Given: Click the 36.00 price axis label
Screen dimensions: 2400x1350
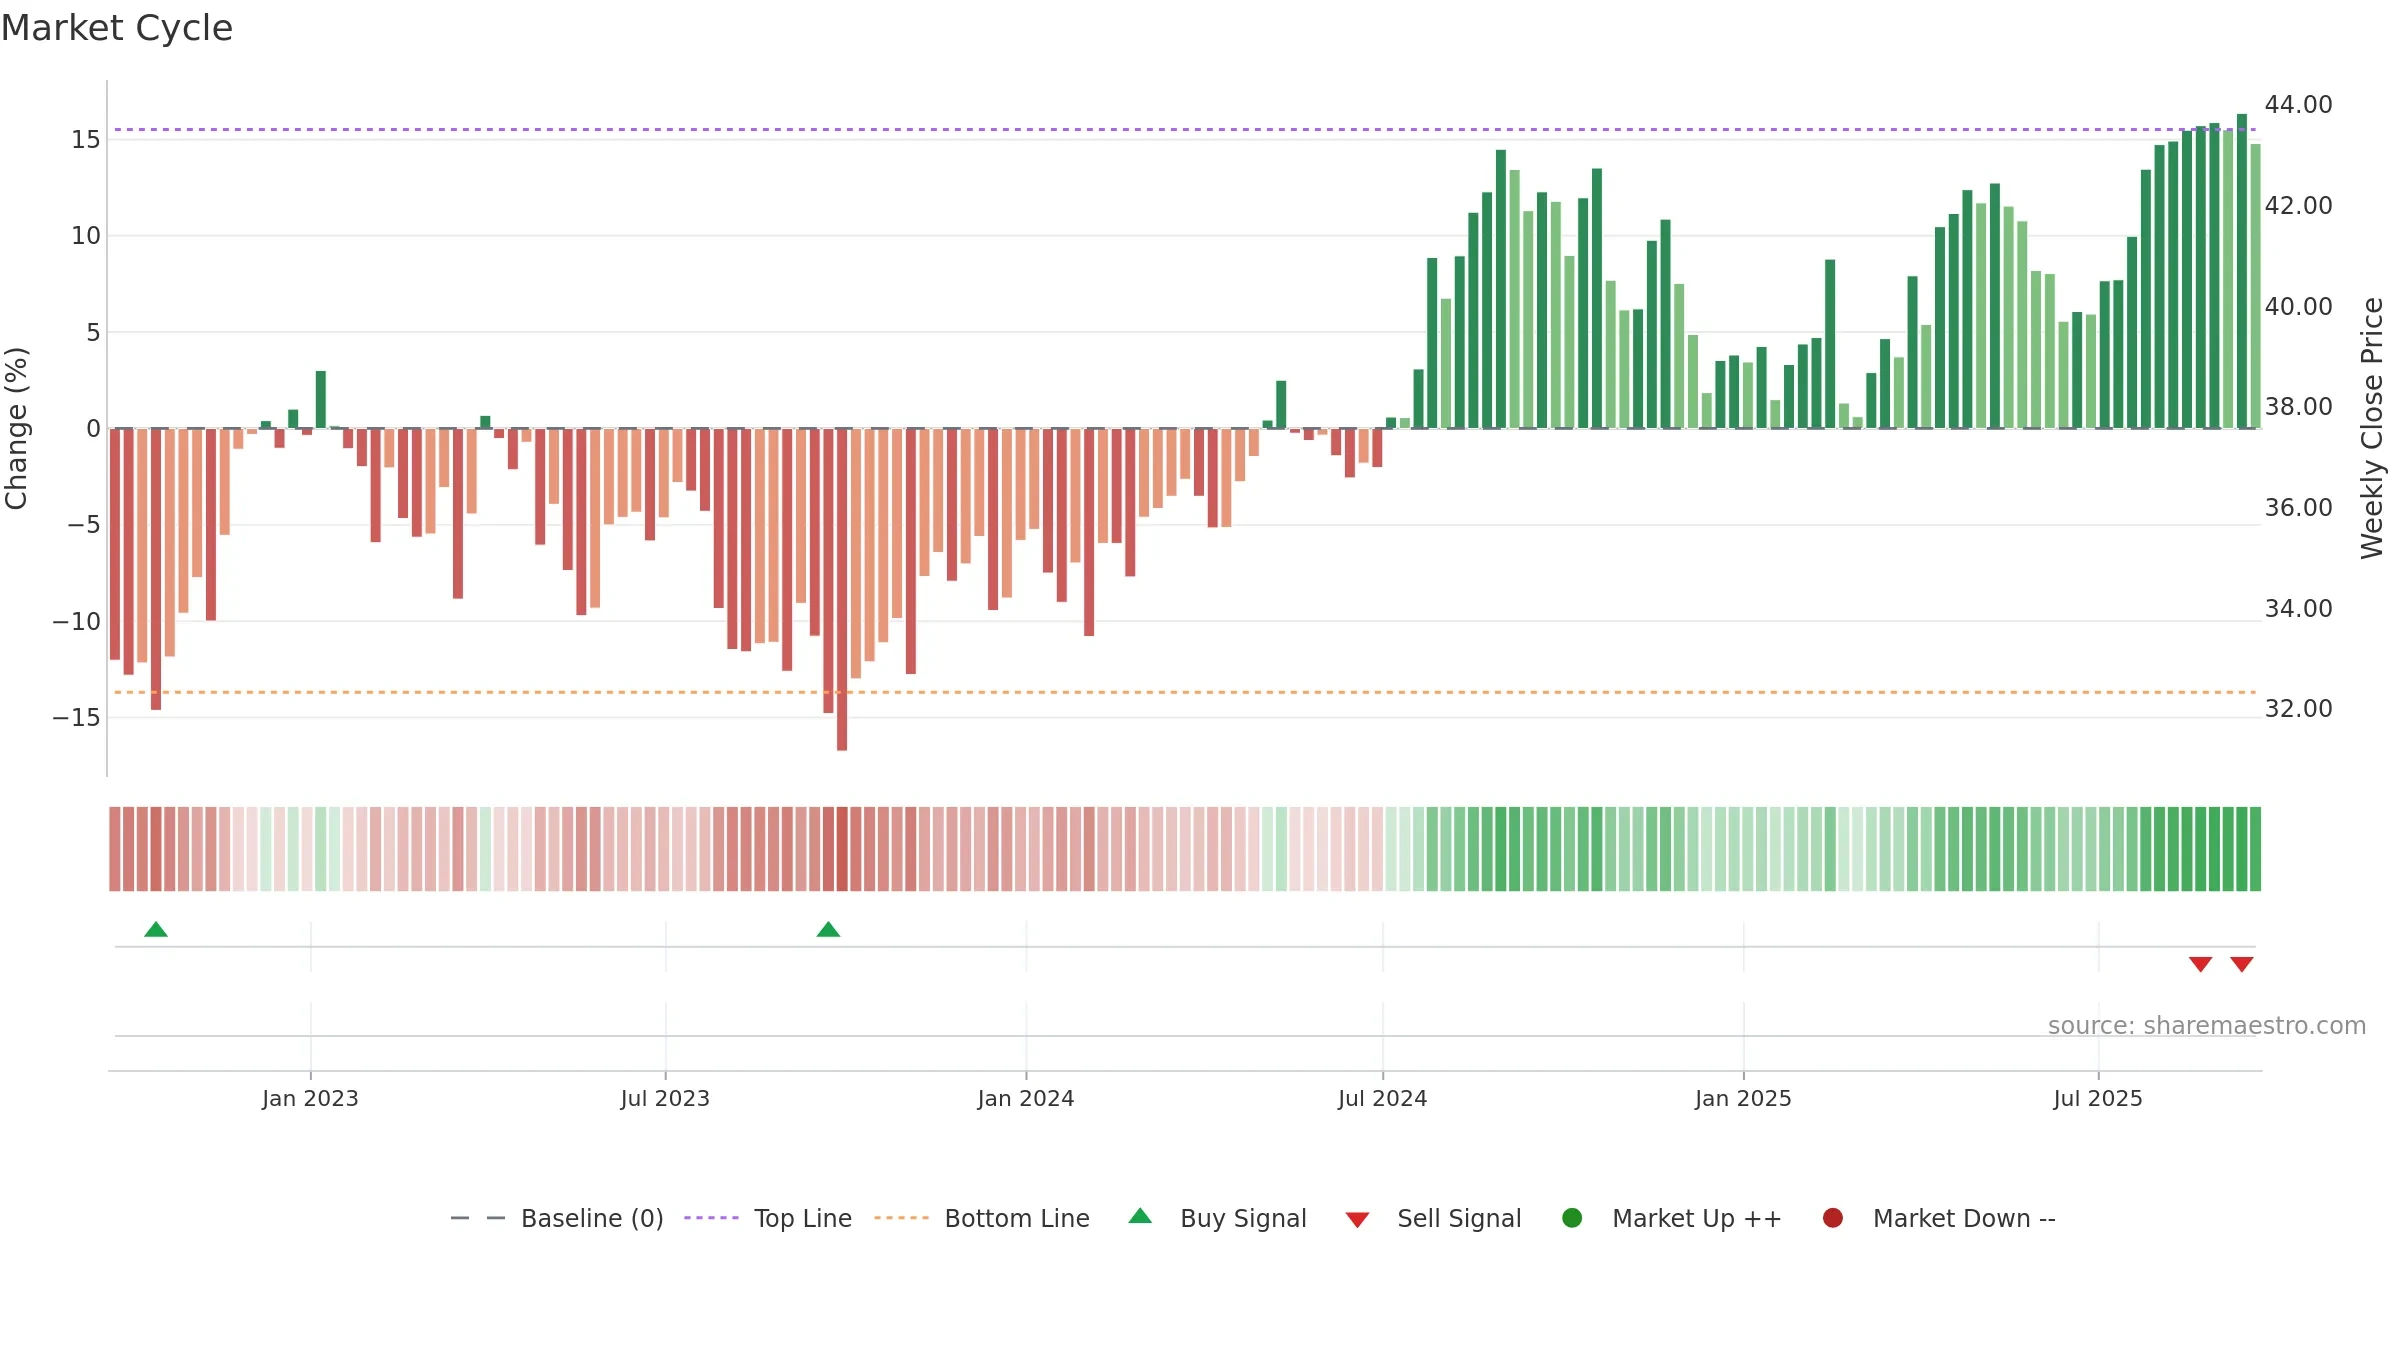Looking at the screenshot, I should 2298,507.
